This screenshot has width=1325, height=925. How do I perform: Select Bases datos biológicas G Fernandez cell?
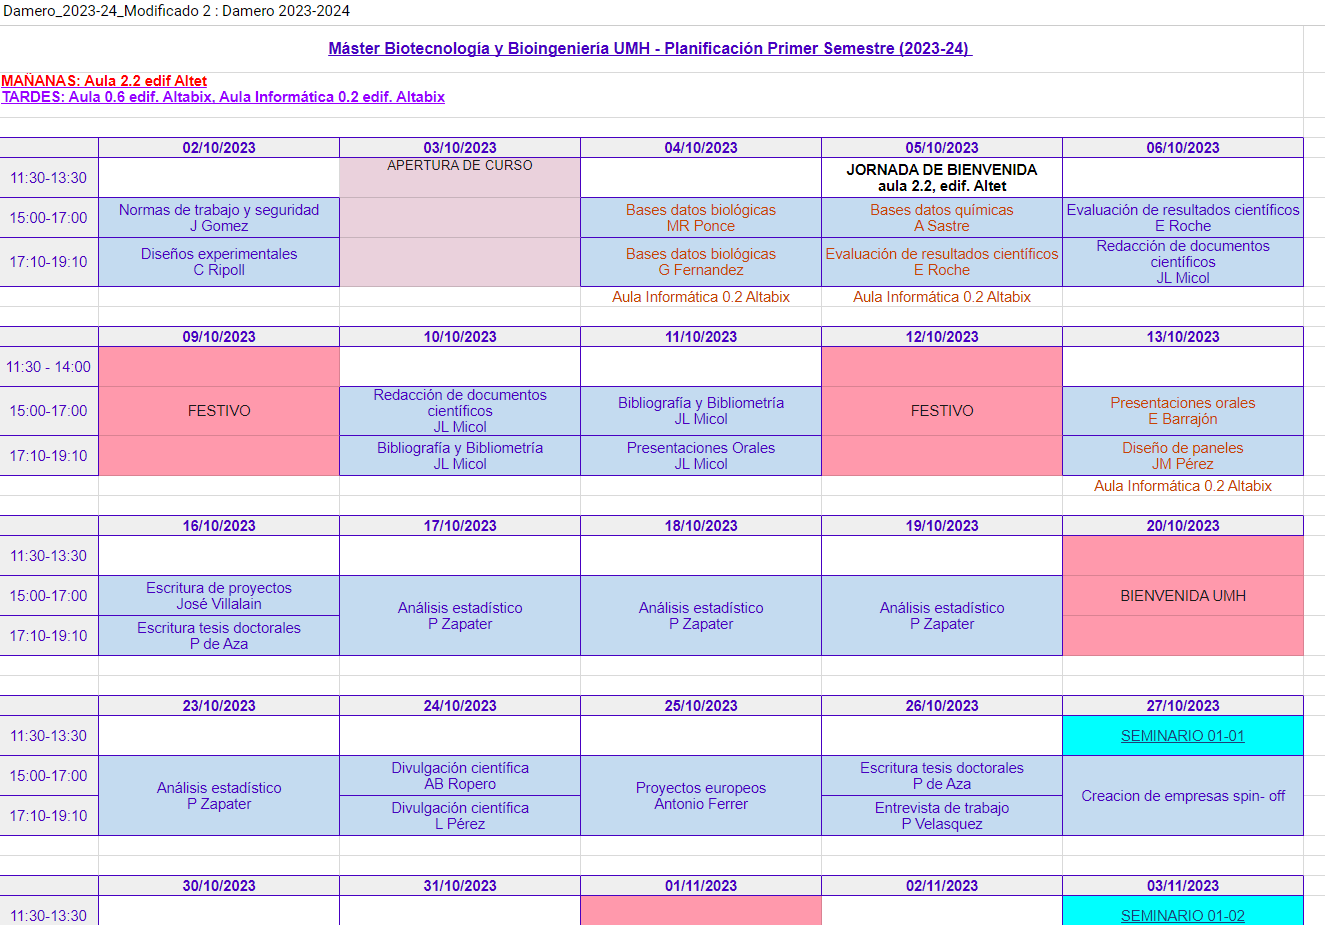point(701,262)
